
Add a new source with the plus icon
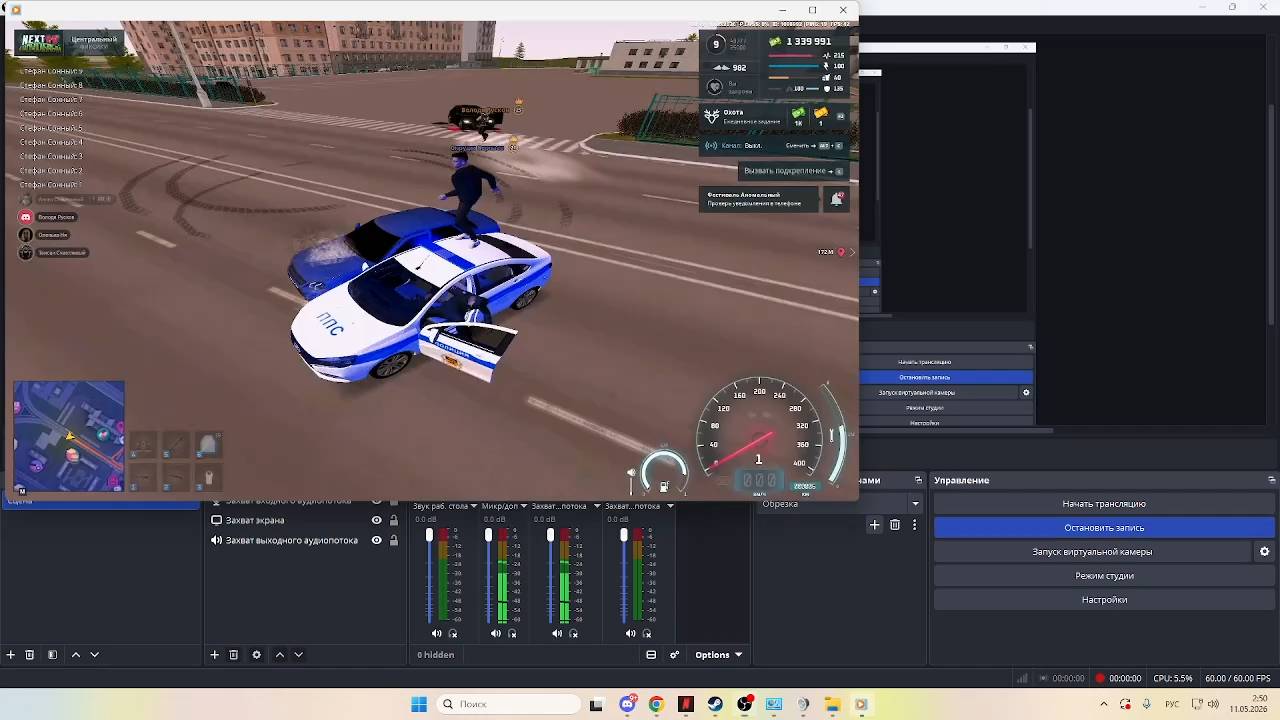pyautogui.click(x=214, y=655)
